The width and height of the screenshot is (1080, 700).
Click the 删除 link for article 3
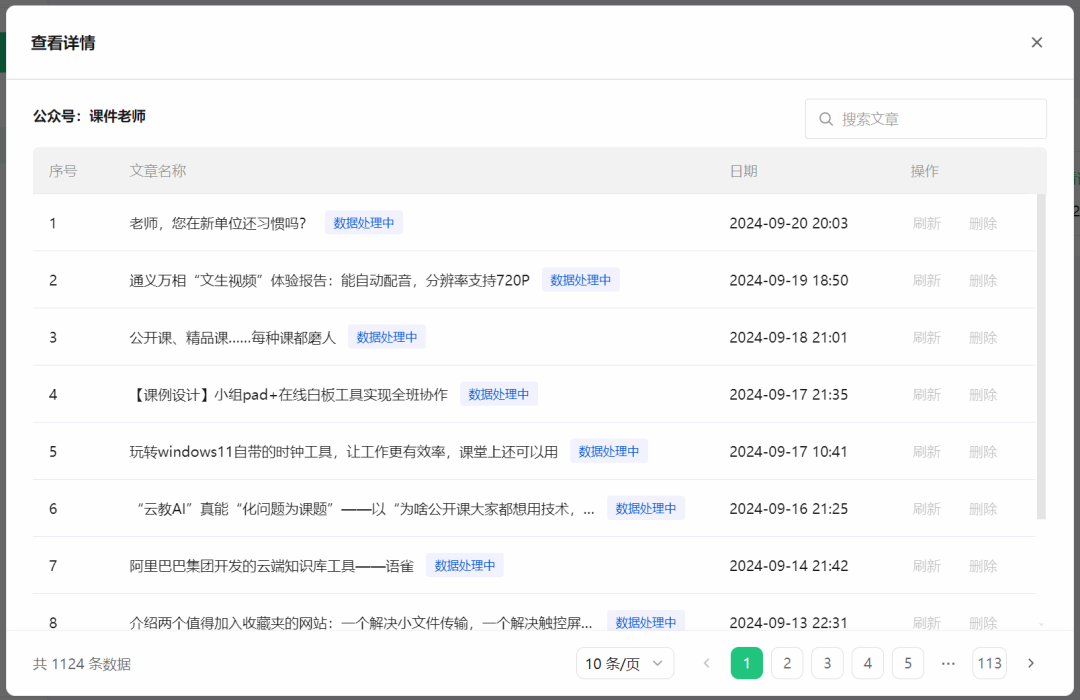click(x=983, y=336)
